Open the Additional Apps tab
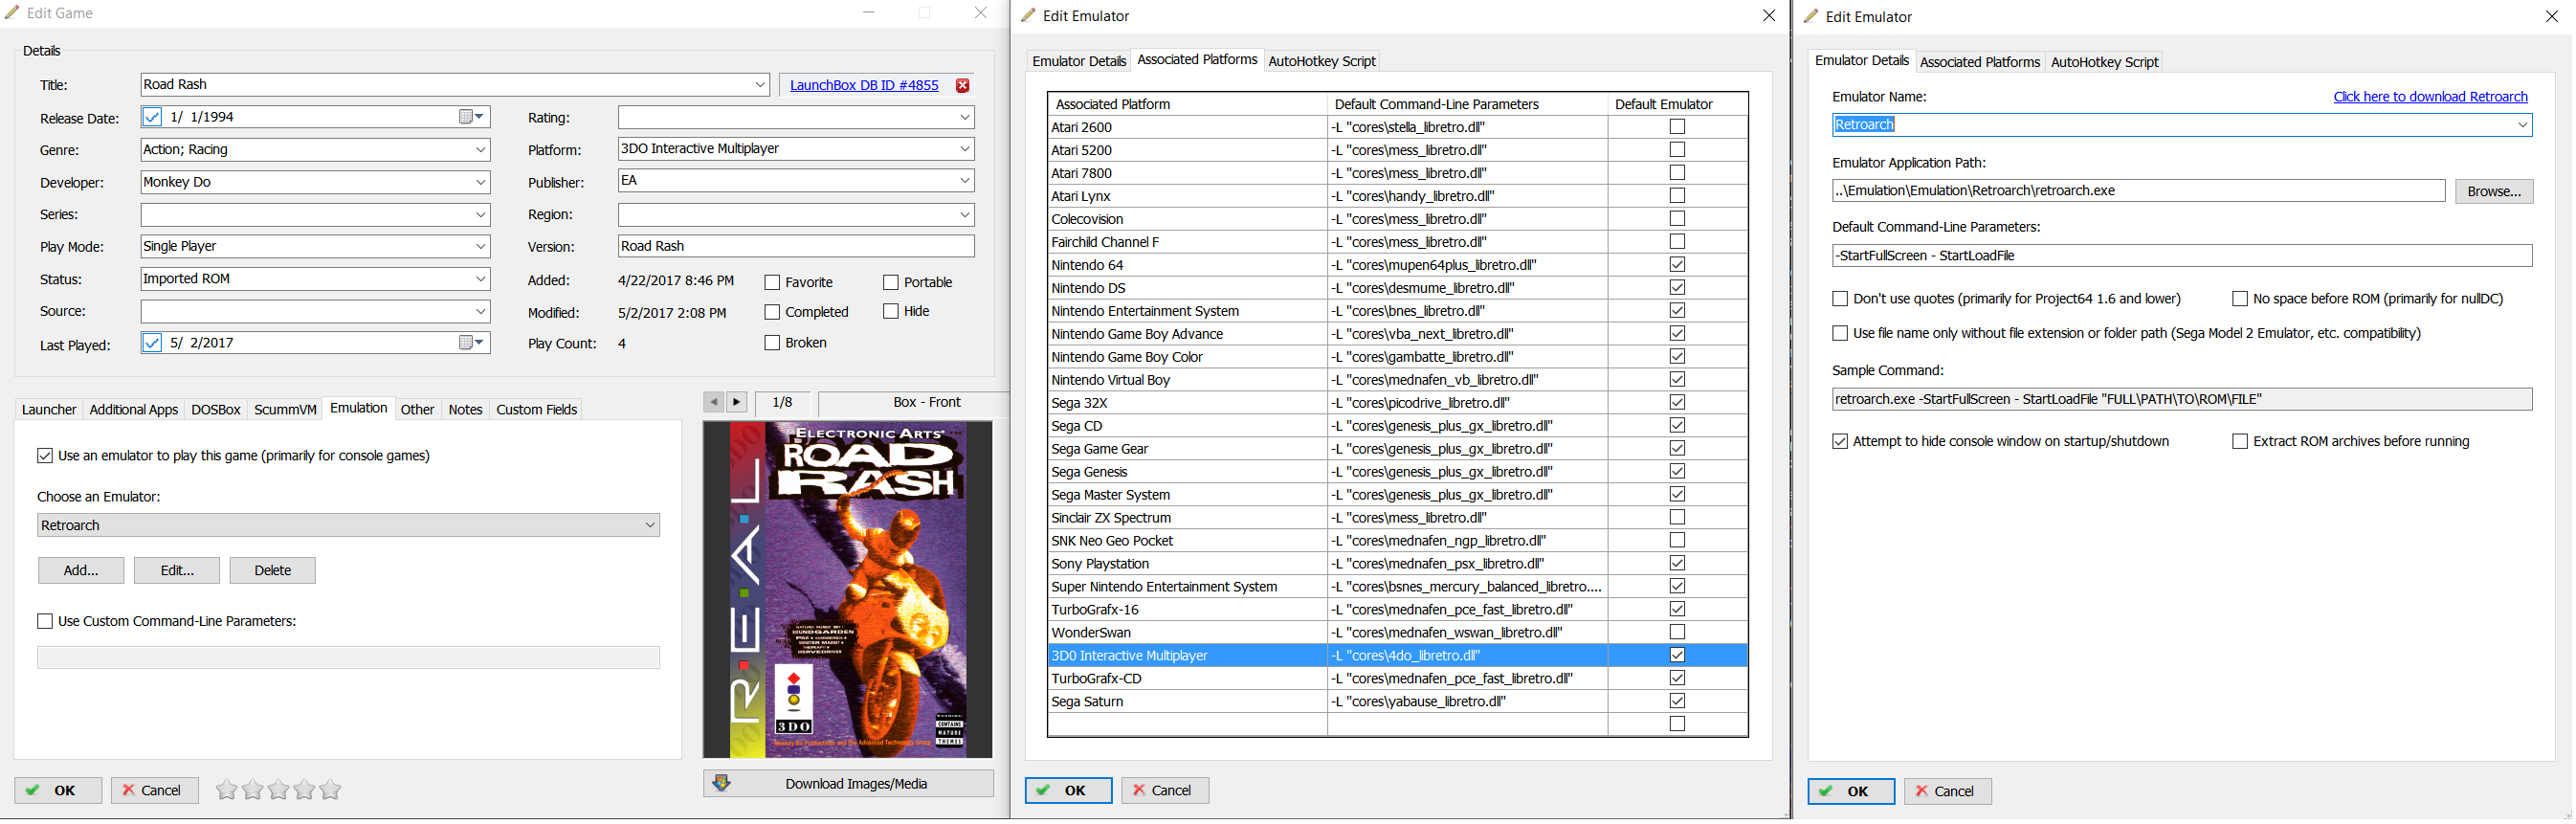 click(x=133, y=410)
